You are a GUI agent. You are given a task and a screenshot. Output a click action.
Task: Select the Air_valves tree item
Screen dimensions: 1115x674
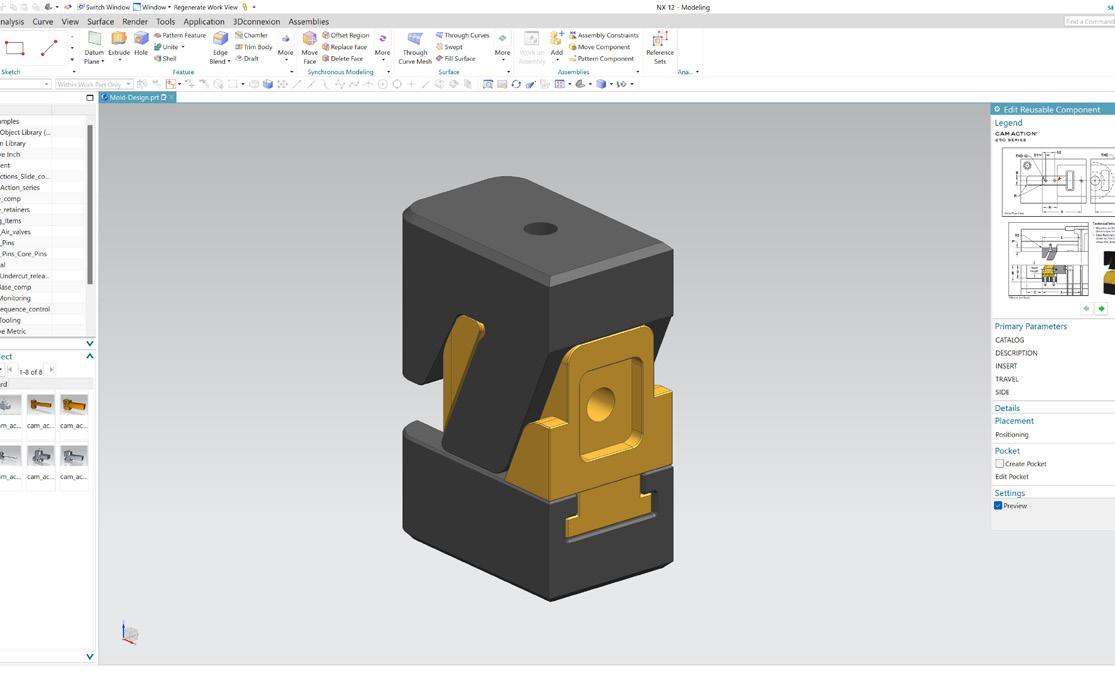16,232
